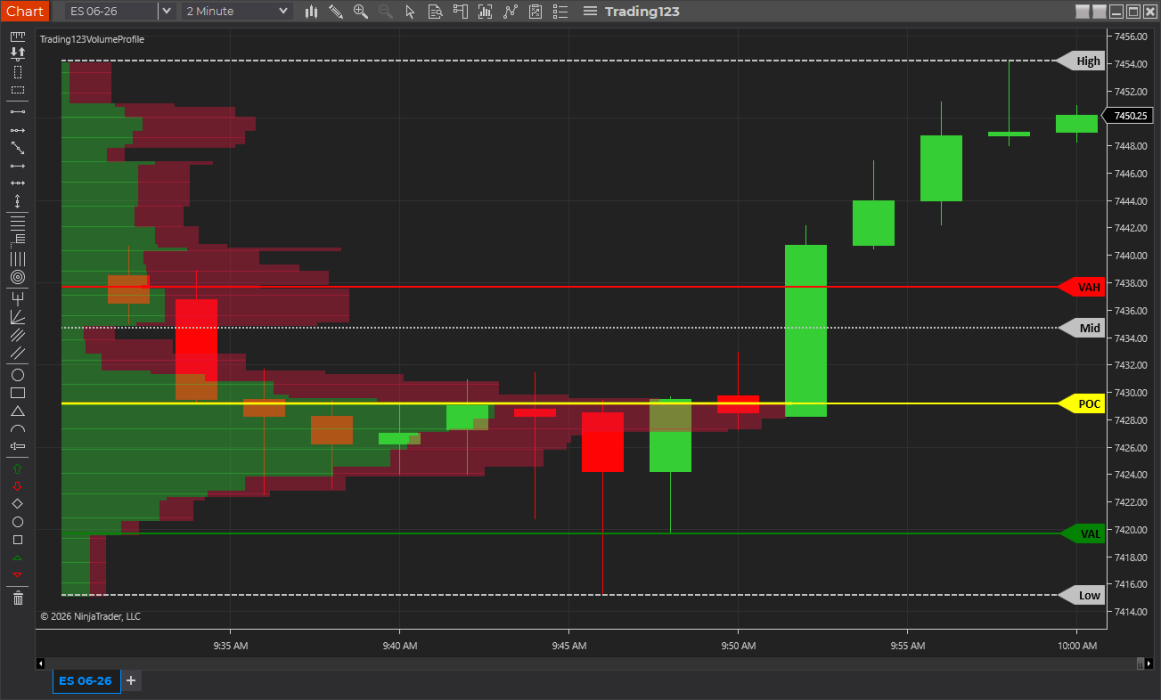Click the Zoom Out magnifier
The image size is (1161, 700).
click(x=385, y=11)
